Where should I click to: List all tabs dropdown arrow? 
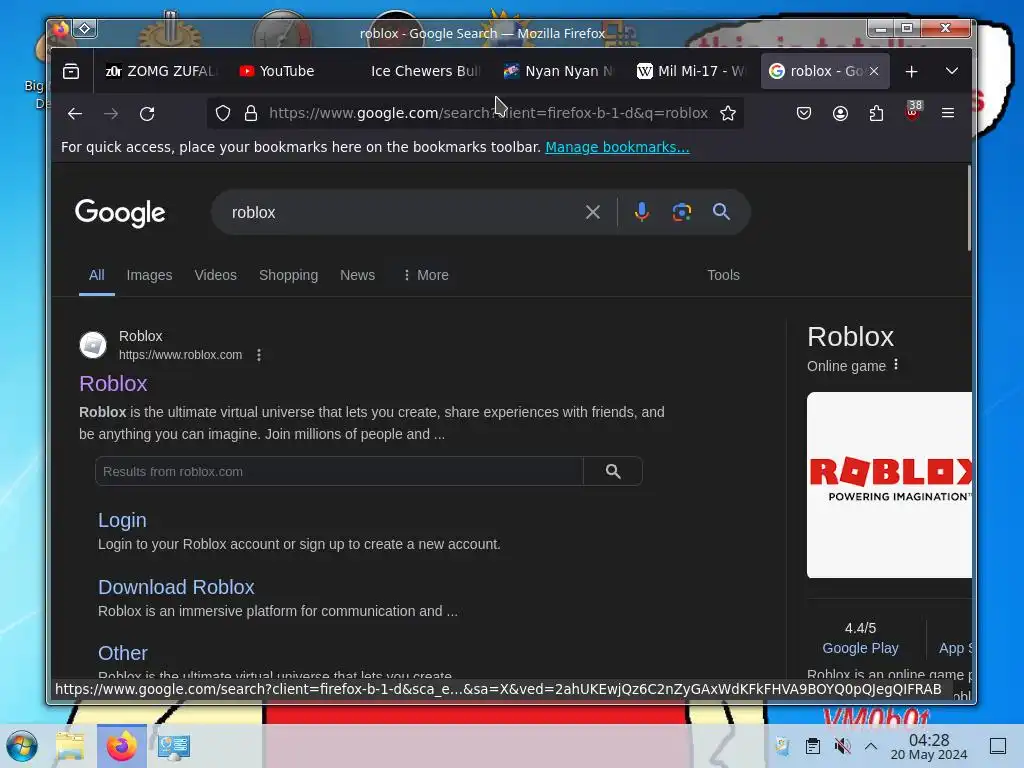(952, 71)
